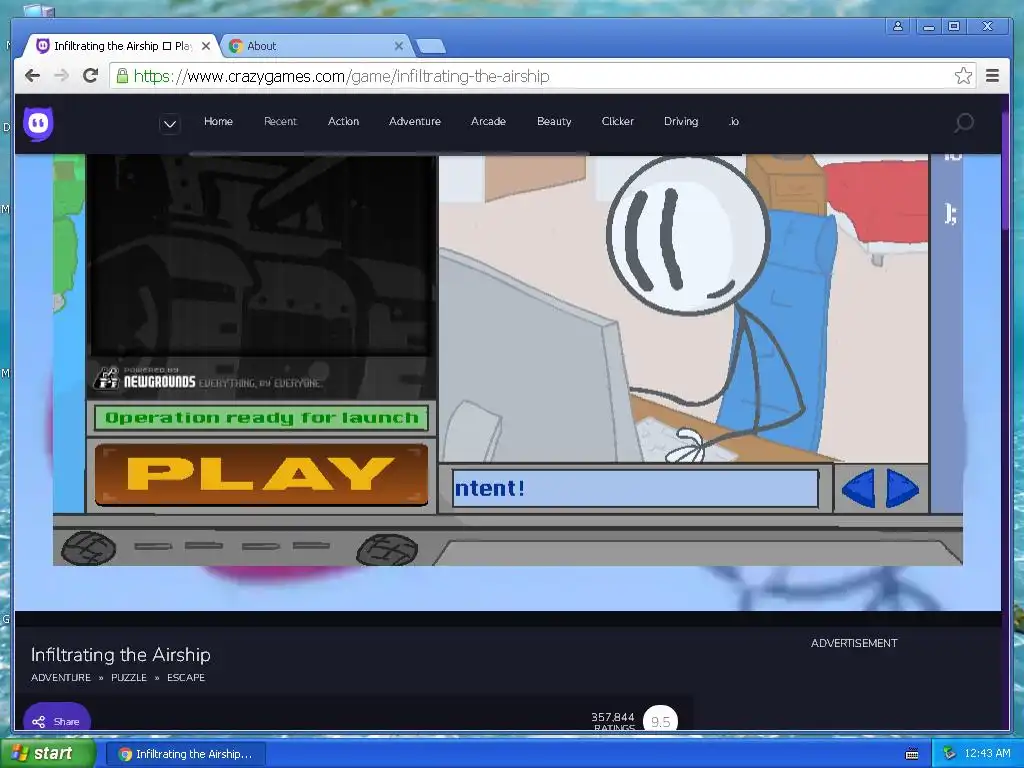Click the browser back arrow

33,76
